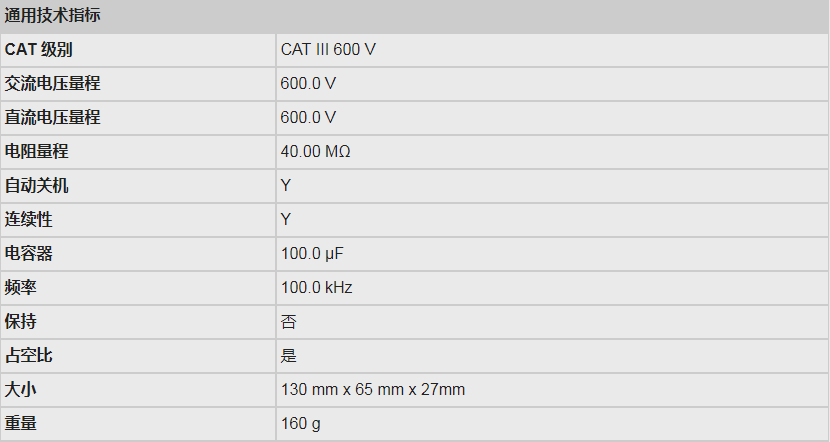Click the 130 mm x 65 mm x 27mm size value
The image size is (830, 442).
coord(373,390)
